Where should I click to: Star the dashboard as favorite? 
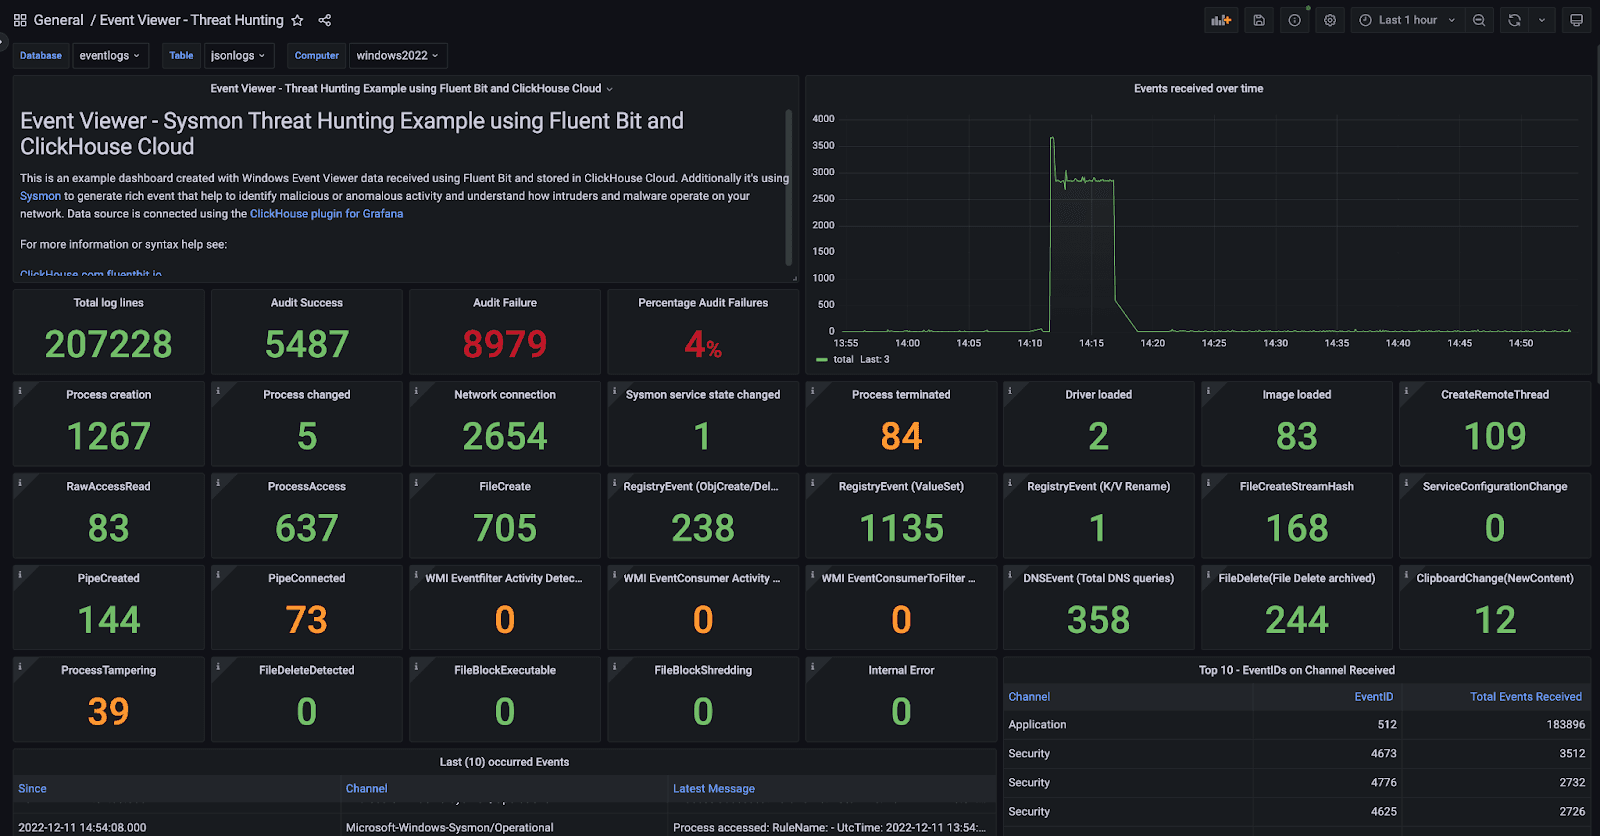(297, 20)
